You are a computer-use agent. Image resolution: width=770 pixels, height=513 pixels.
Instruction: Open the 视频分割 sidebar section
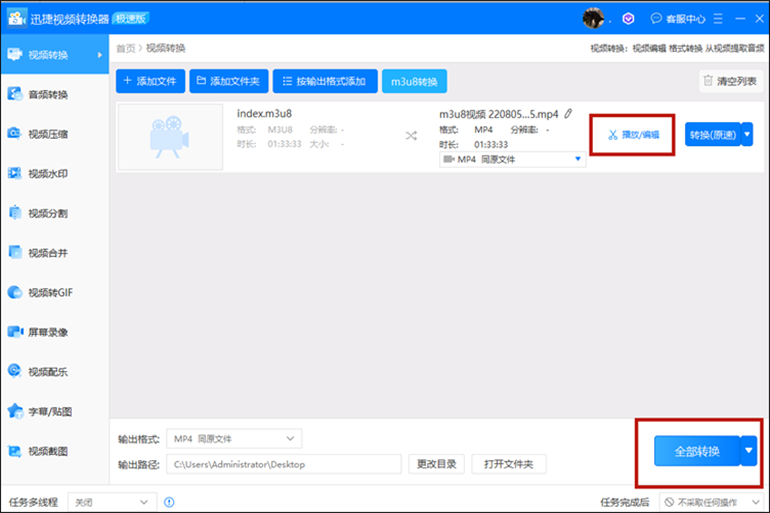click(54, 213)
